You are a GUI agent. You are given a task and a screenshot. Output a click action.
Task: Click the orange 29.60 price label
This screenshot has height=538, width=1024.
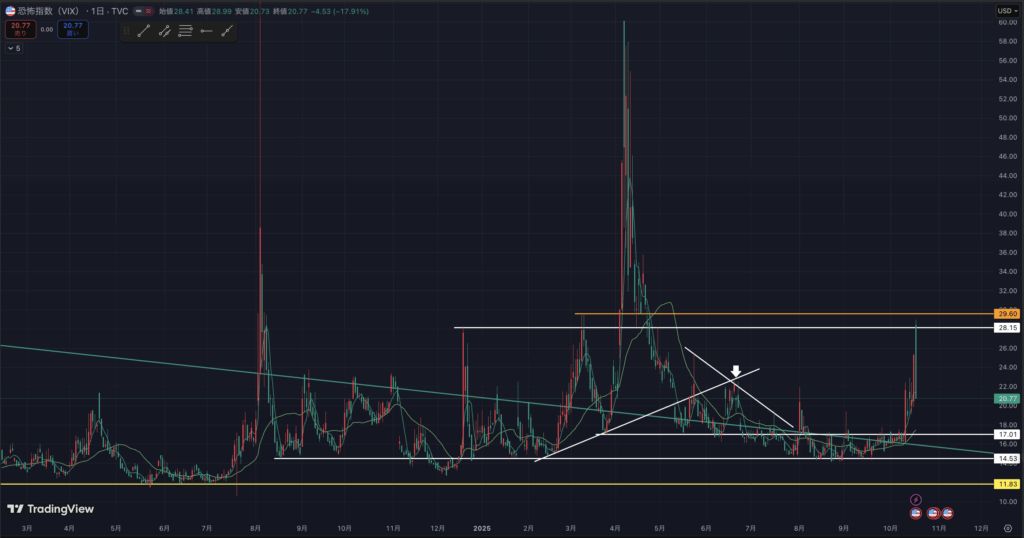pyautogui.click(x=1006, y=314)
